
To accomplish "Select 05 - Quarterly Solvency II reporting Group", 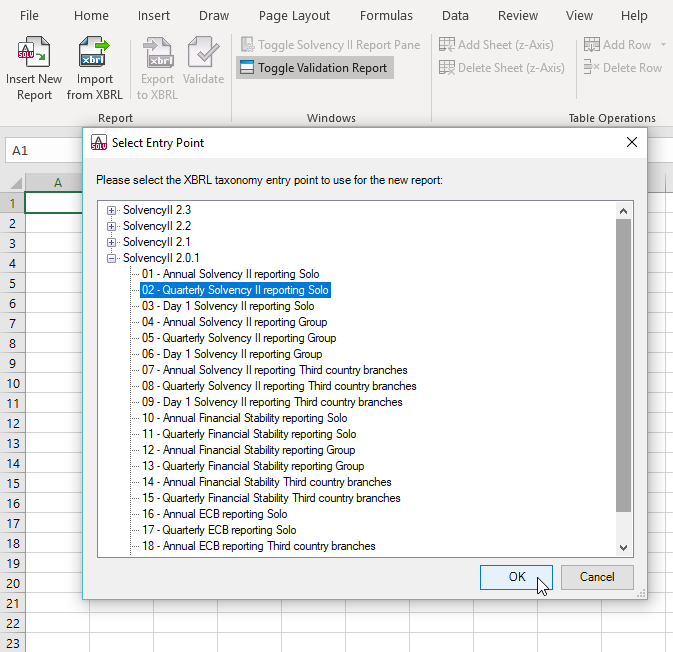I will pos(238,338).
